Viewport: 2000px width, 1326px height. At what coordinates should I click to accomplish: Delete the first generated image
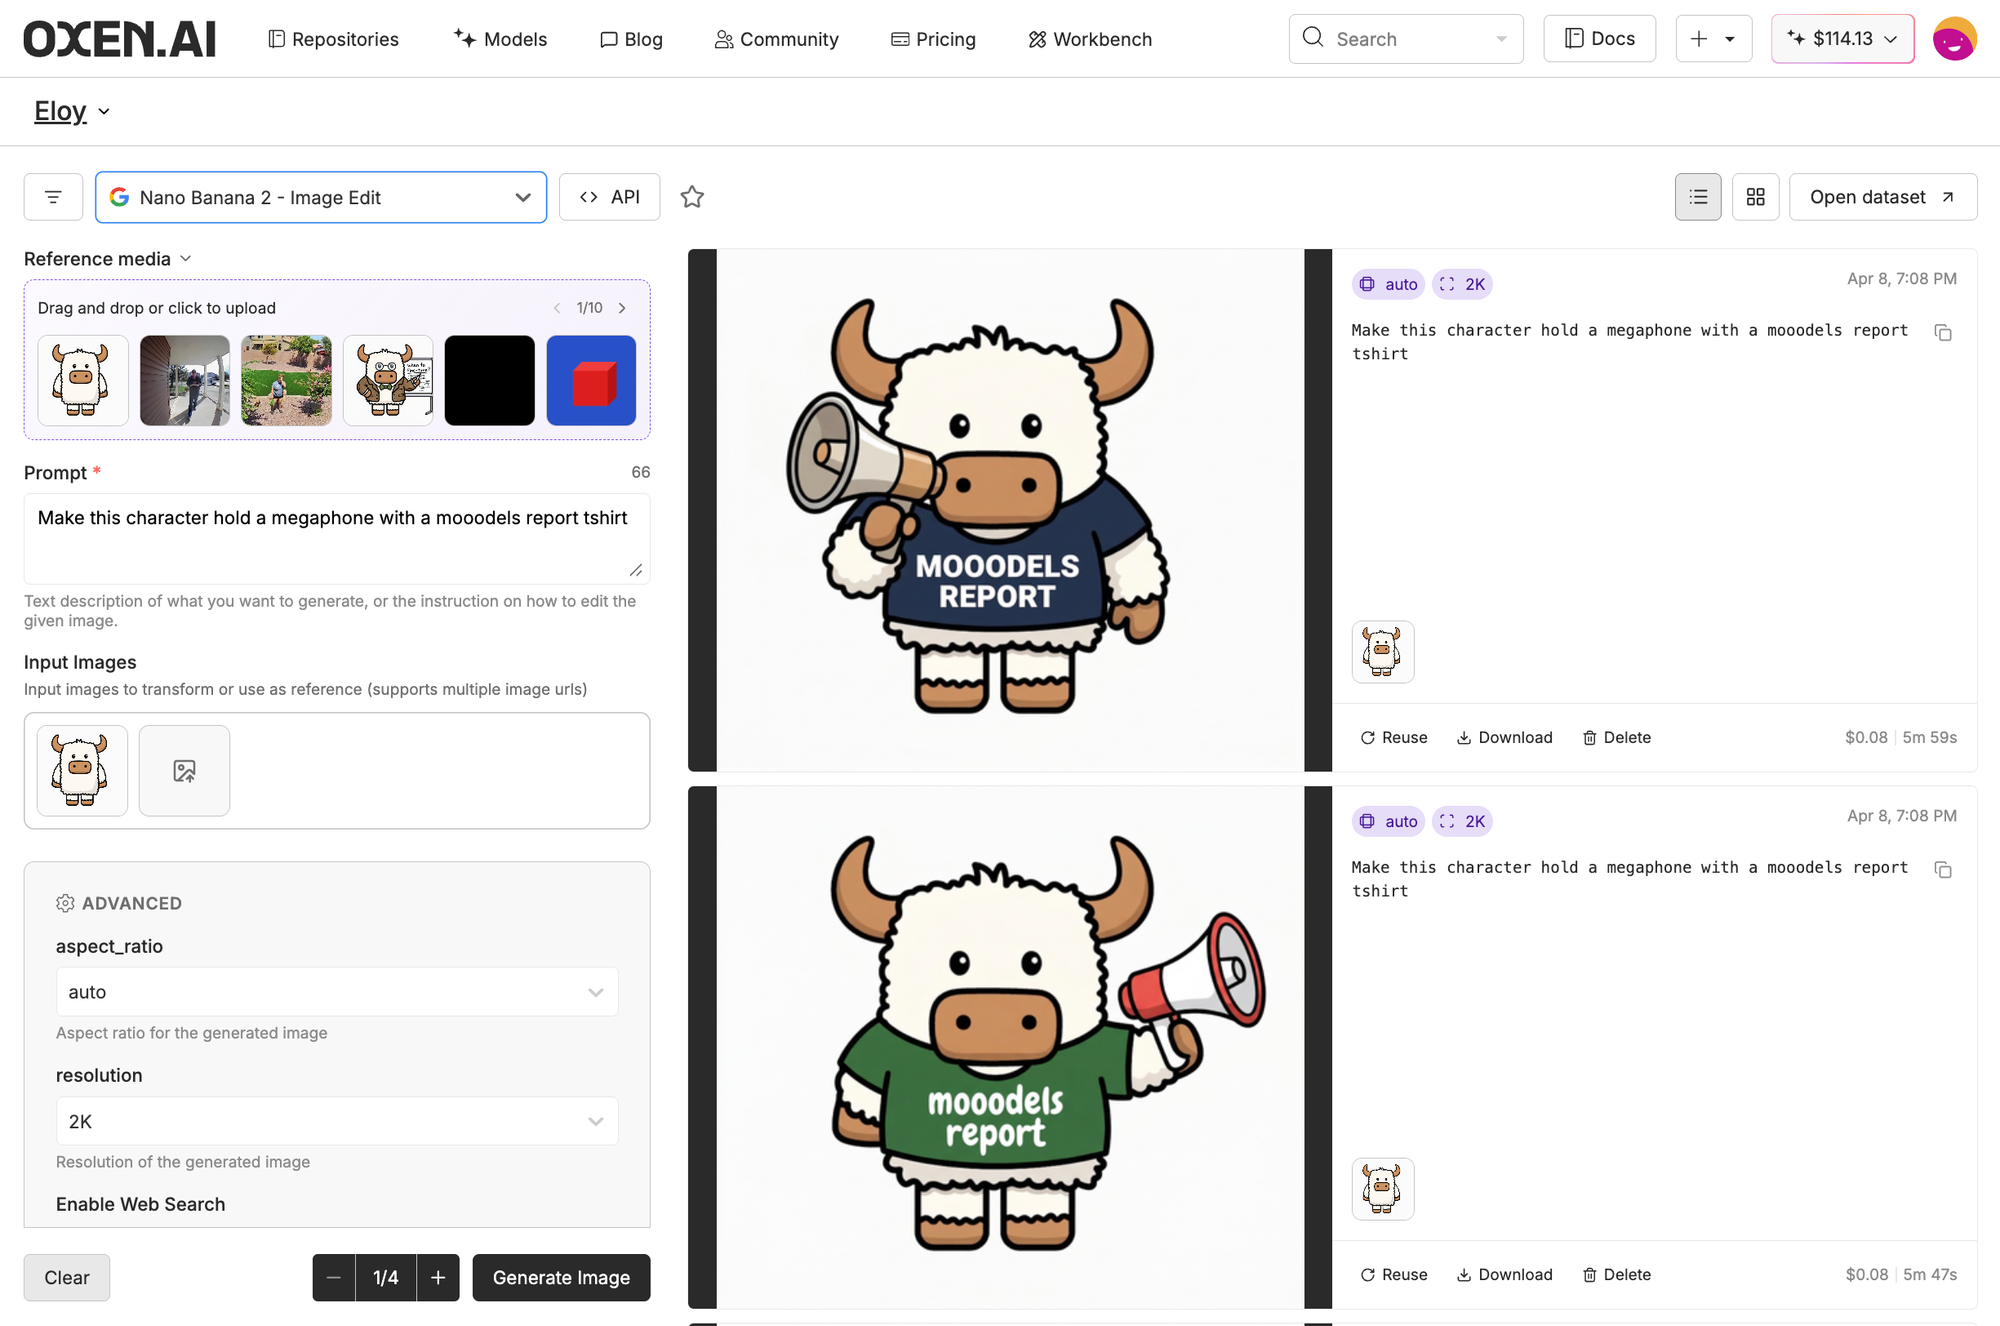(1616, 737)
